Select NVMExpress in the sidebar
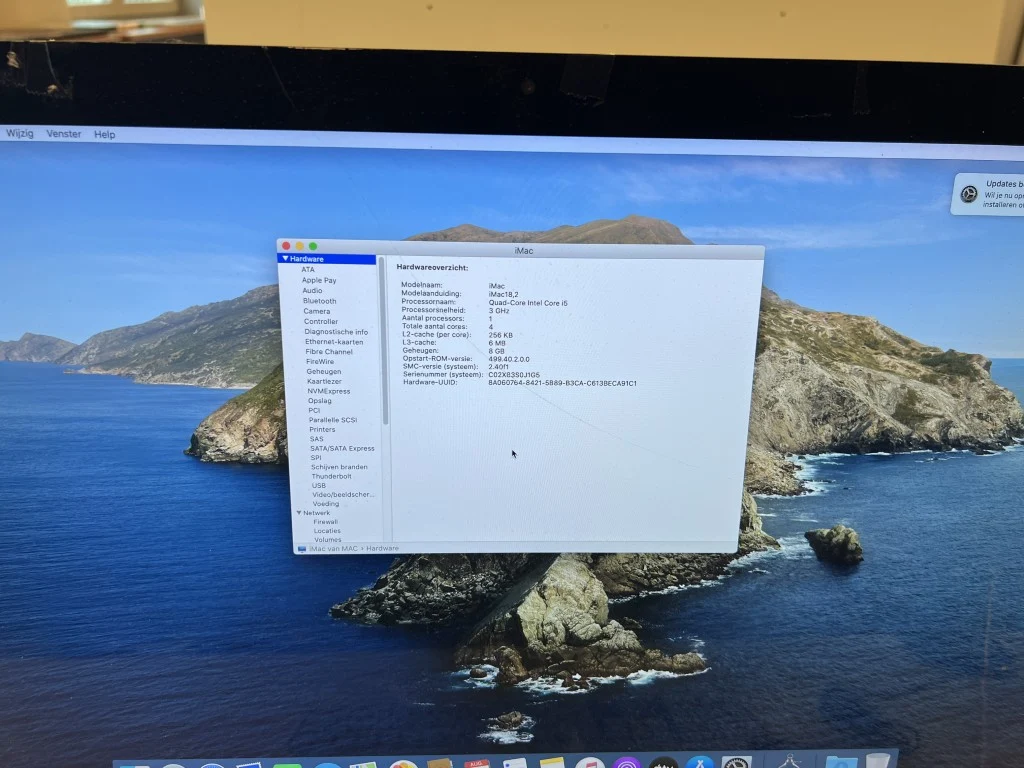Screen dimensions: 1024x768 click(328, 391)
